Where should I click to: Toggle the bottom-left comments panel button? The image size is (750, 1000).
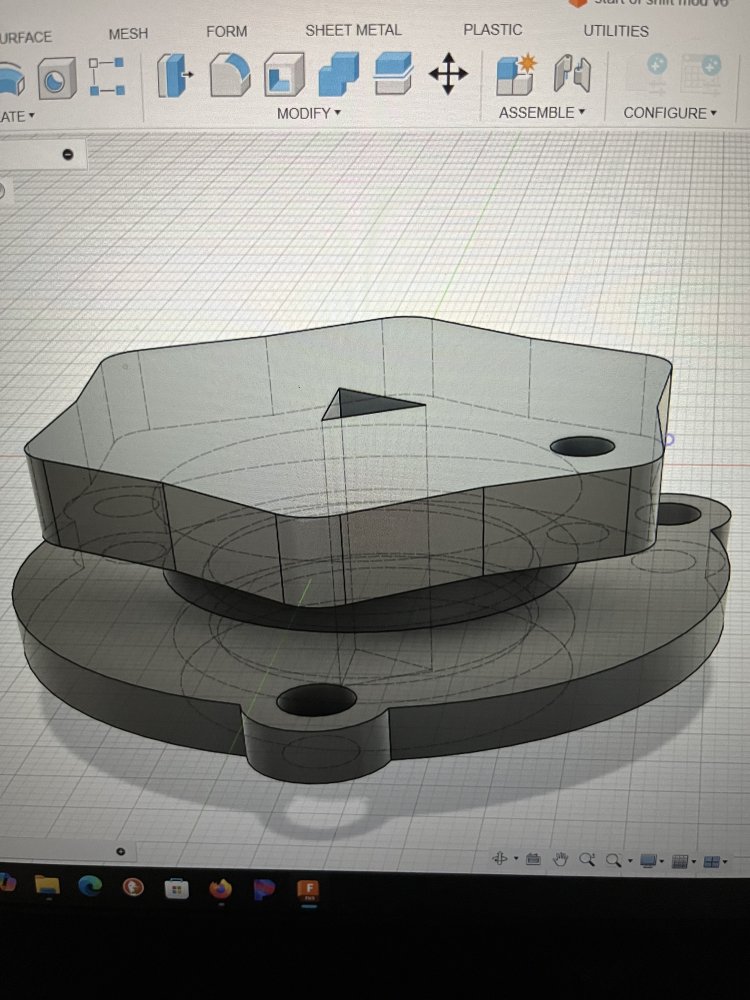coord(120,851)
